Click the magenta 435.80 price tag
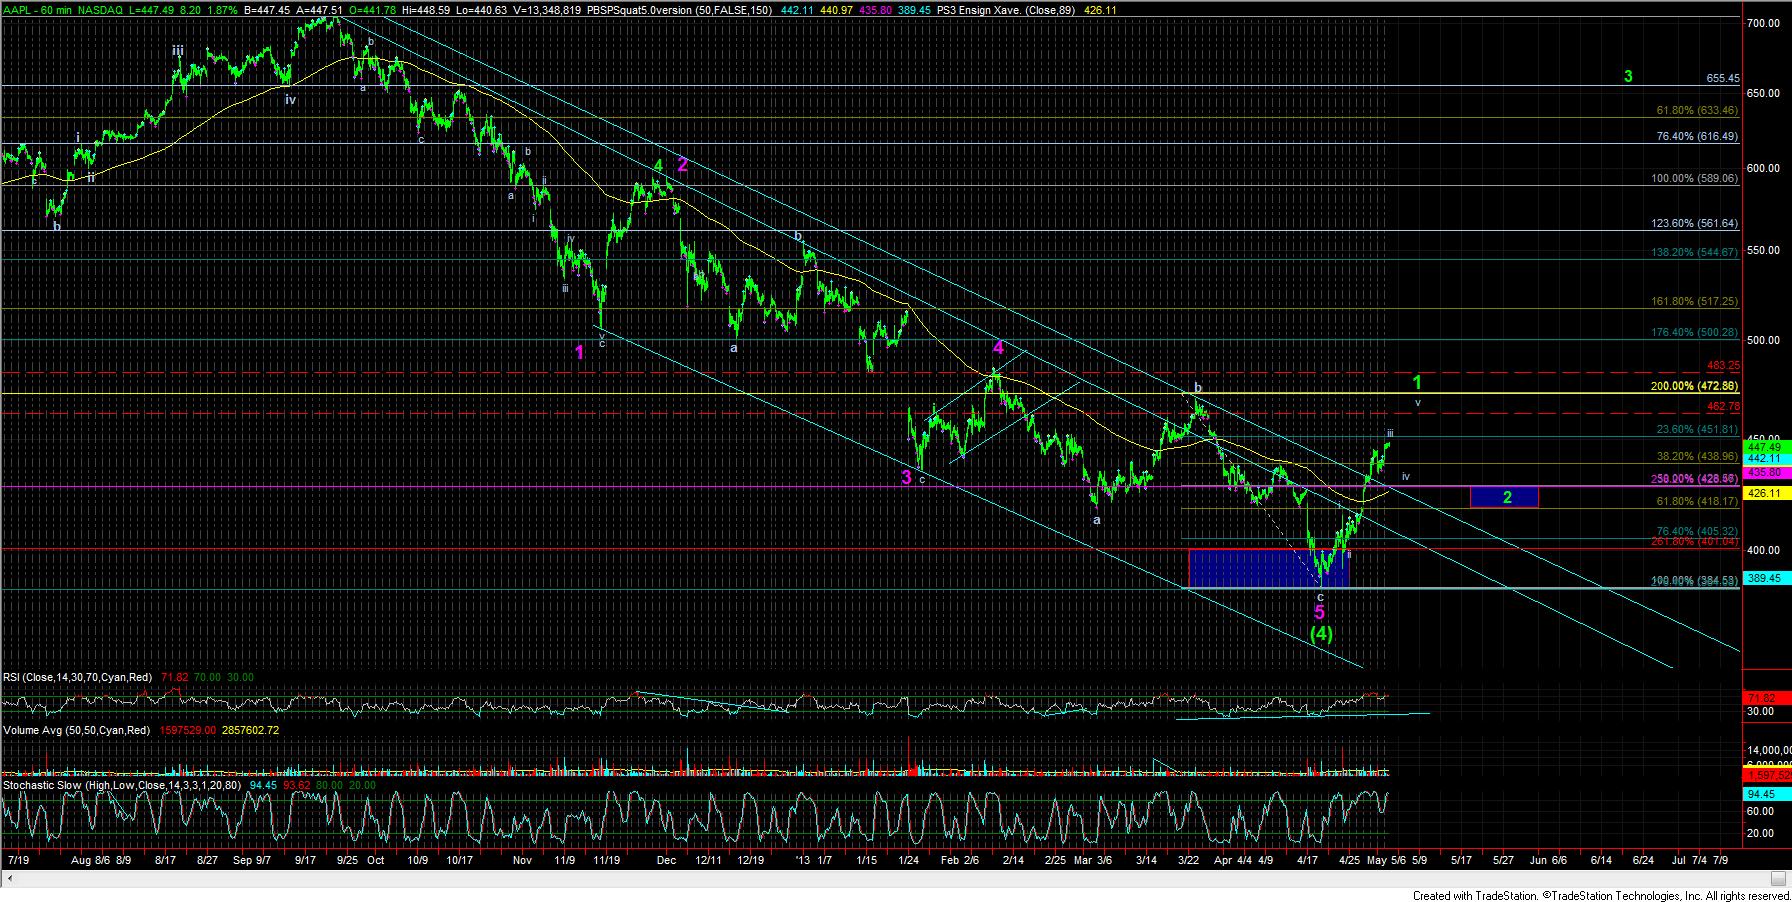 pyautogui.click(x=1764, y=472)
